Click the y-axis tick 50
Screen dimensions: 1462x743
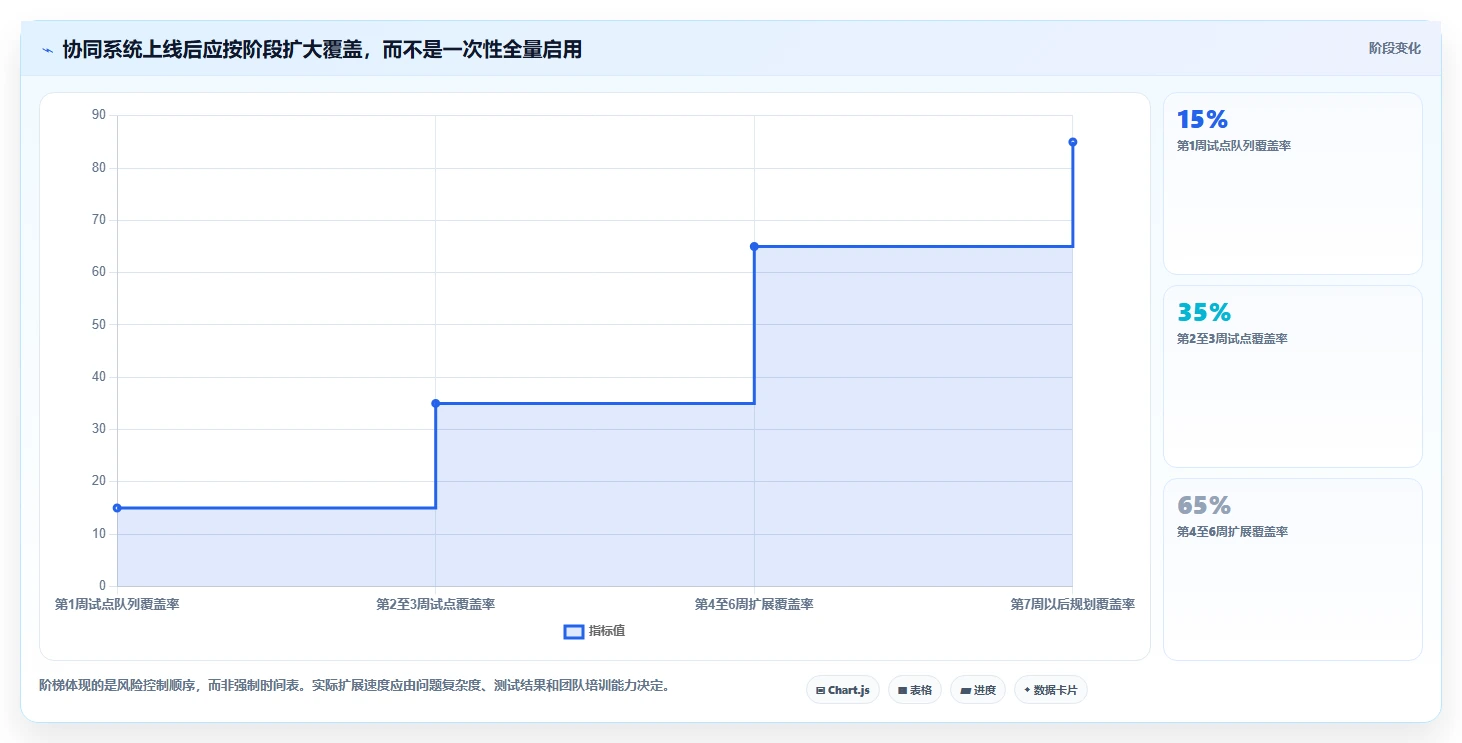tap(98, 324)
